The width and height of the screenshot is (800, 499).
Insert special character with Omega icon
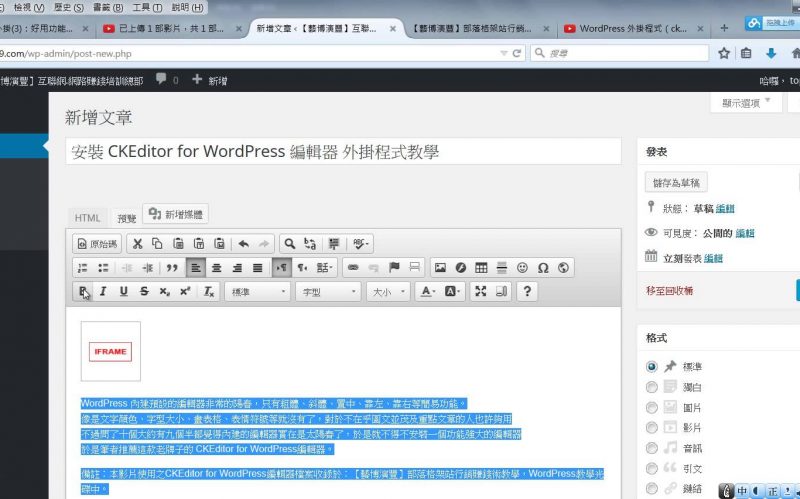(543, 267)
